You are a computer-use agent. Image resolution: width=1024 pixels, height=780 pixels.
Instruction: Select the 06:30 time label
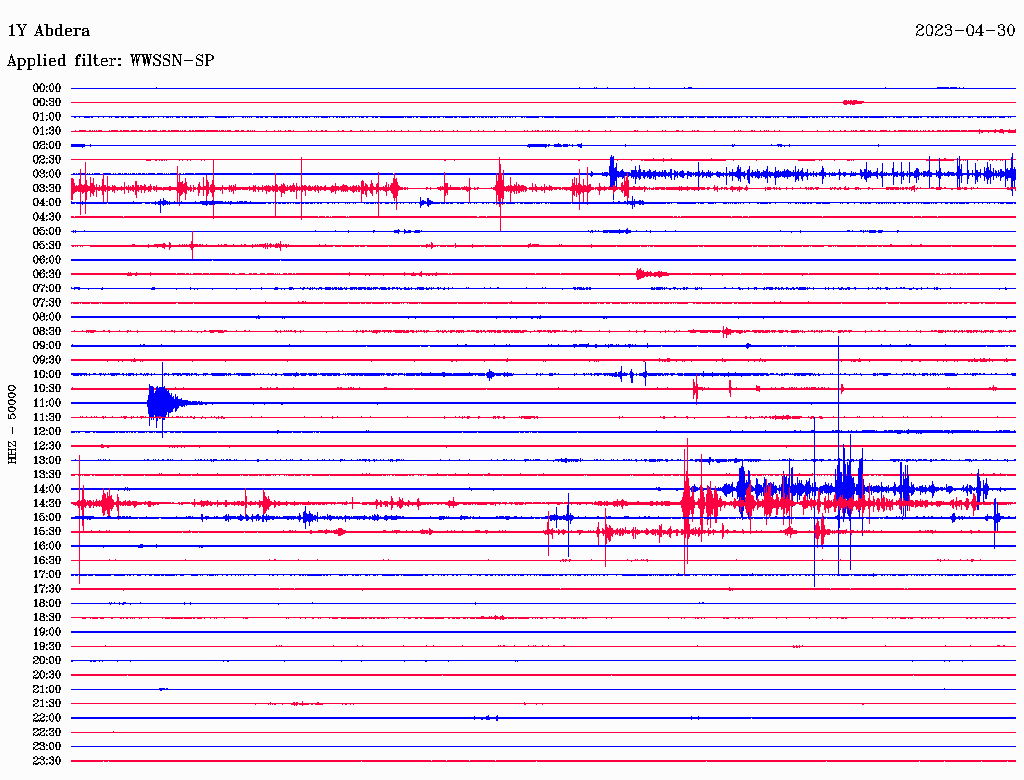tap(47, 274)
